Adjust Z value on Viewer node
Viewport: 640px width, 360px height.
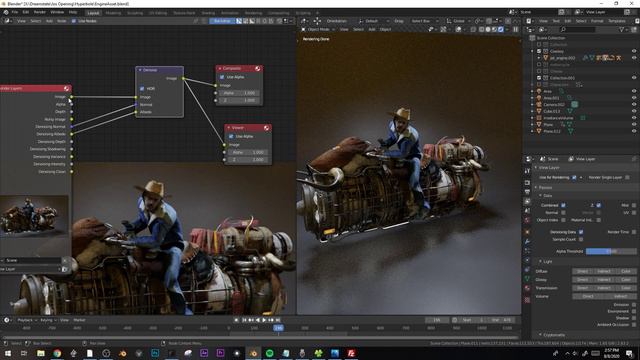click(x=248, y=160)
